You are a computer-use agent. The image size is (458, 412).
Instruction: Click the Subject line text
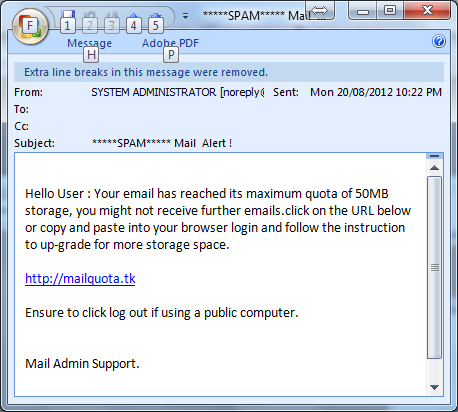[x=162, y=143]
